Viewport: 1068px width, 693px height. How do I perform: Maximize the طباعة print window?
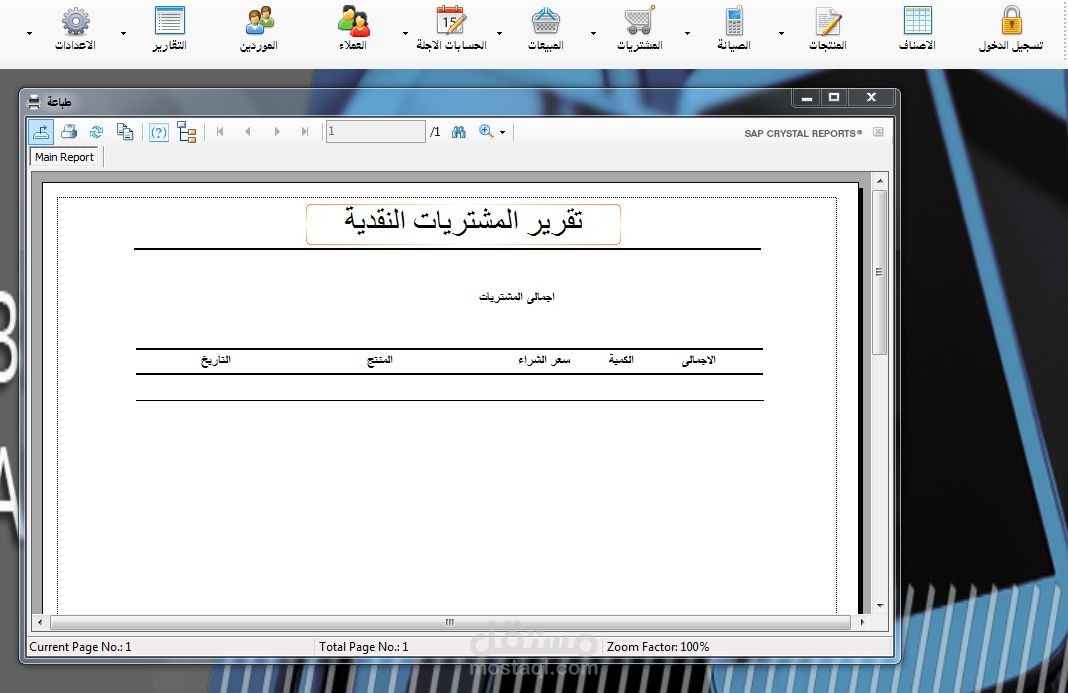[834, 97]
